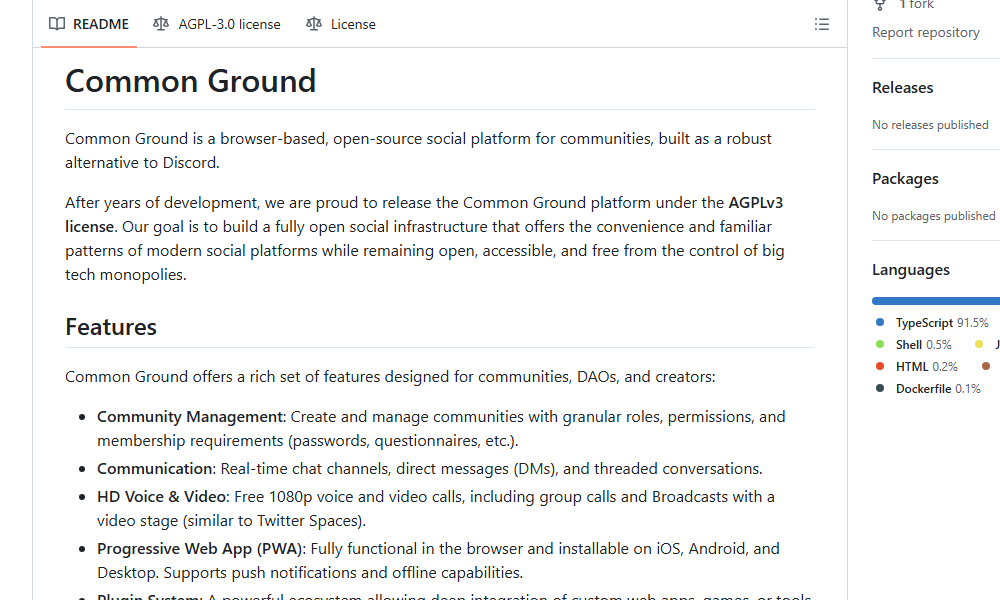Select the fork icon near 1 fork
This screenshot has height=600, width=1000.
coord(879,5)
